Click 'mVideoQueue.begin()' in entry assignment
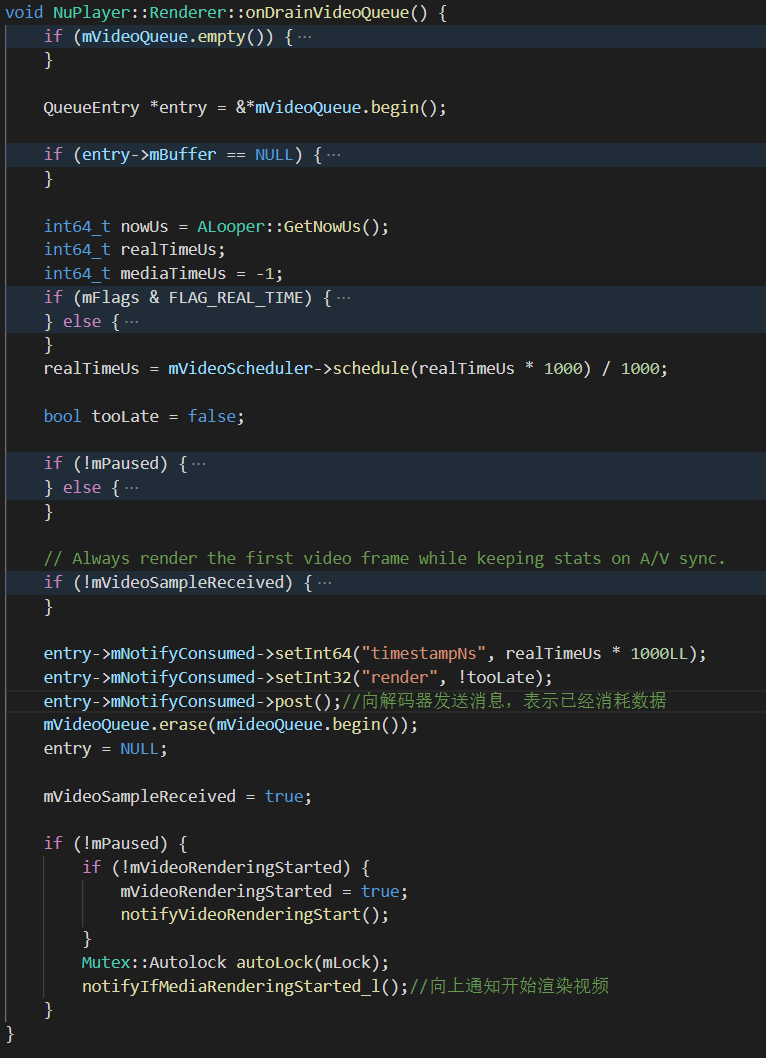Viewport: 766px width, 1058px height. [x=346, y=108]
